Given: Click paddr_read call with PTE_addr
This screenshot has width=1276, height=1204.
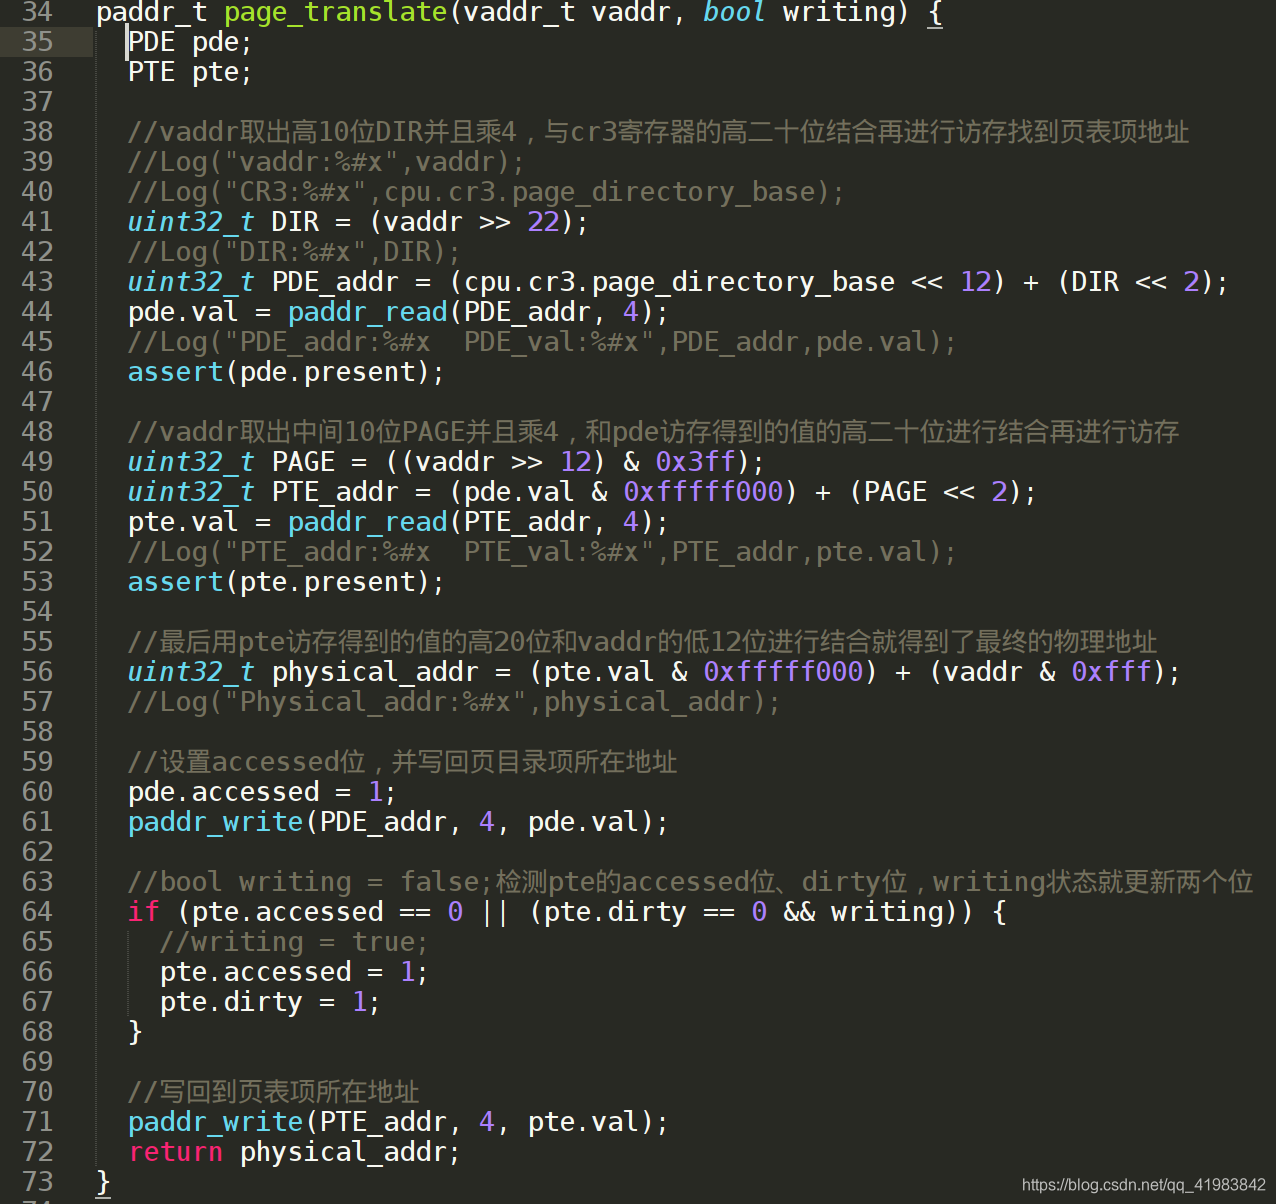Looking at the screenshot, I should coord(478,522).
